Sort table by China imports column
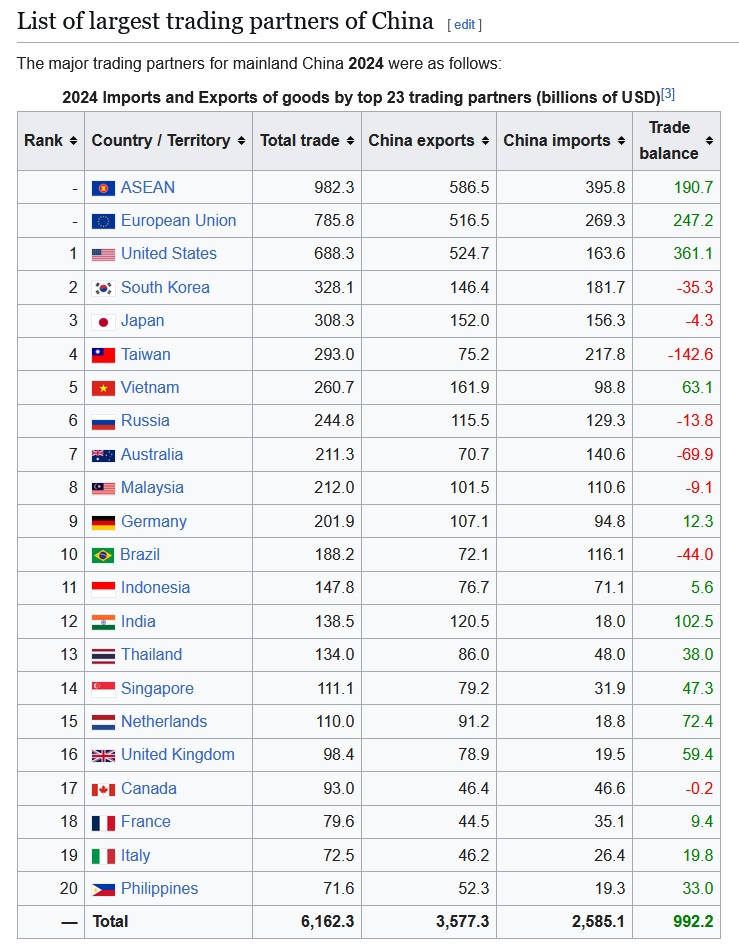The height and width of the screenshot is (951, 739). (621, 141)
